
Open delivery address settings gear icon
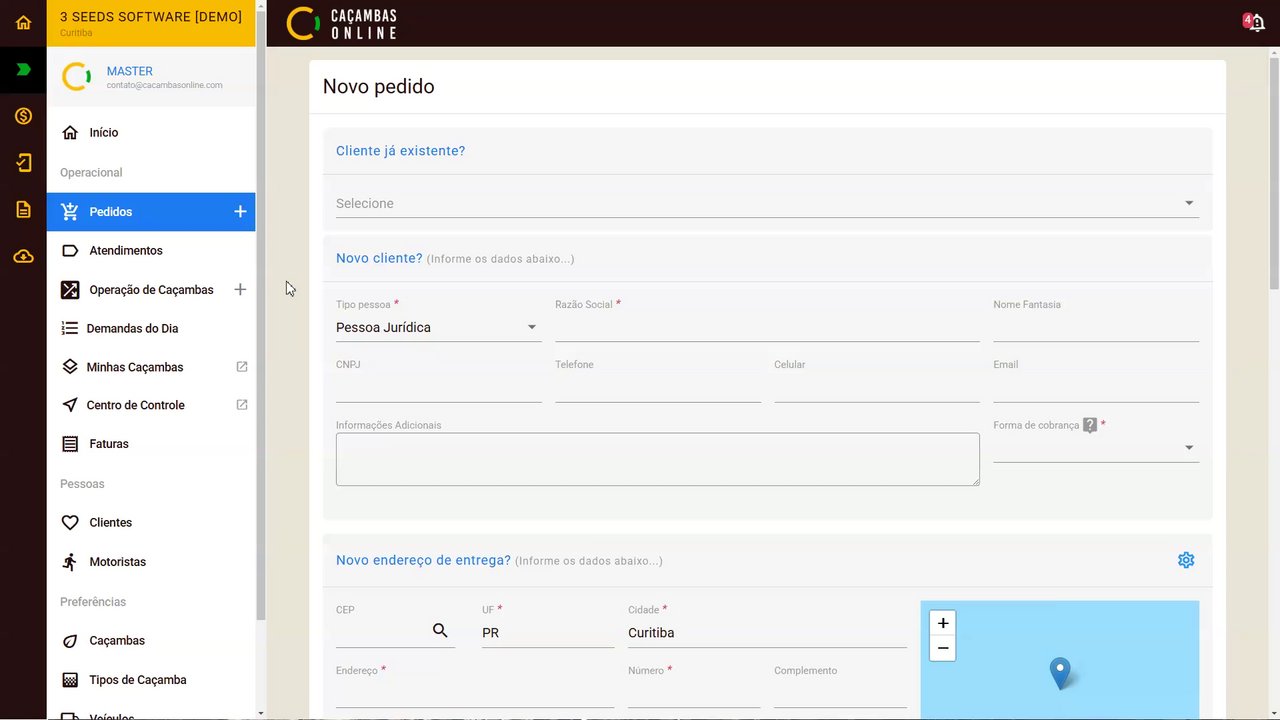[x=1186, y=560]
